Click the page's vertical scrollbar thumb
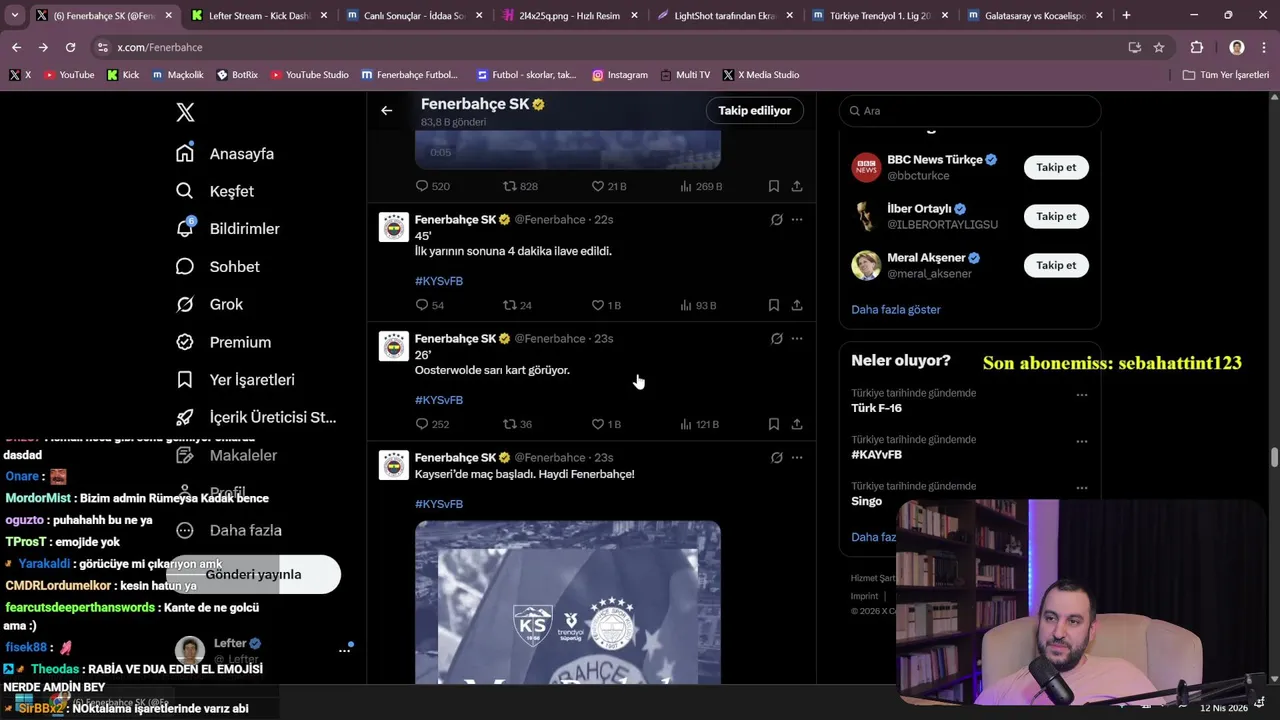Image resolution: width=1280 pixels, height=720 pixels. click(1274, 458)
